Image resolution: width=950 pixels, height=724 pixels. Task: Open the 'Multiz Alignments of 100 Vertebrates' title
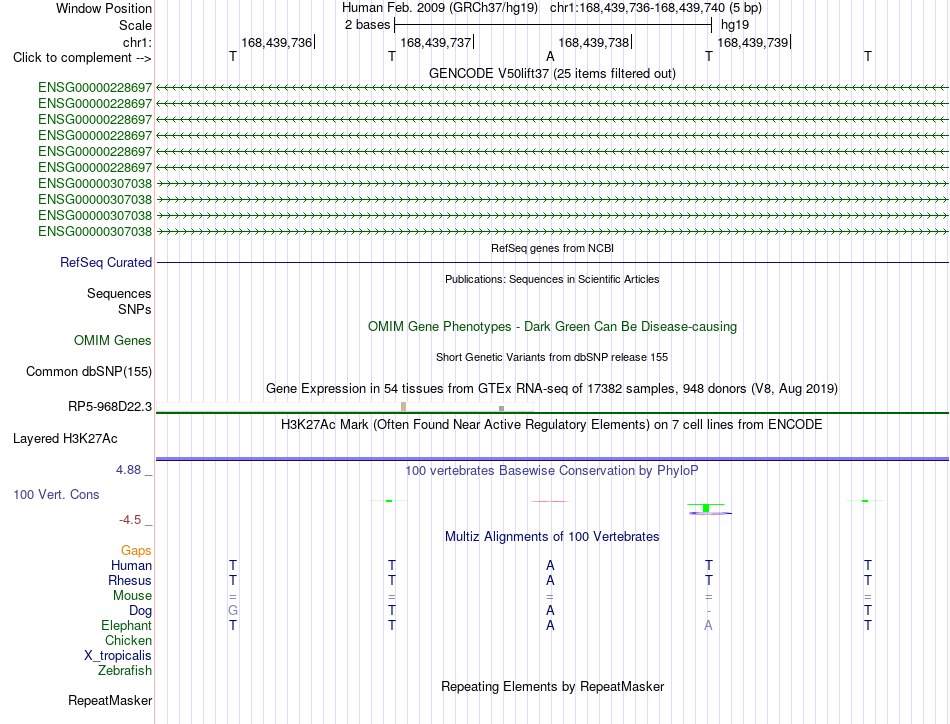pos(552,537)
